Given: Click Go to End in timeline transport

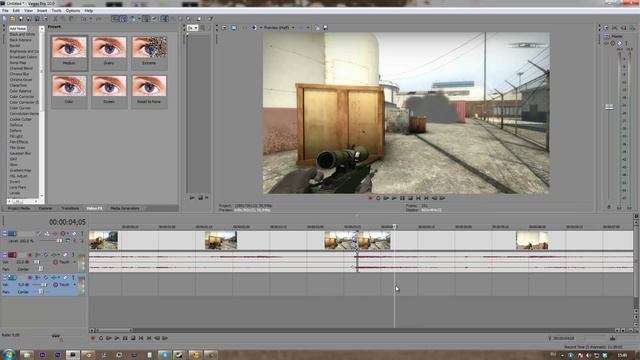Looking at the screenshot, I should click(x=149, y=338).
